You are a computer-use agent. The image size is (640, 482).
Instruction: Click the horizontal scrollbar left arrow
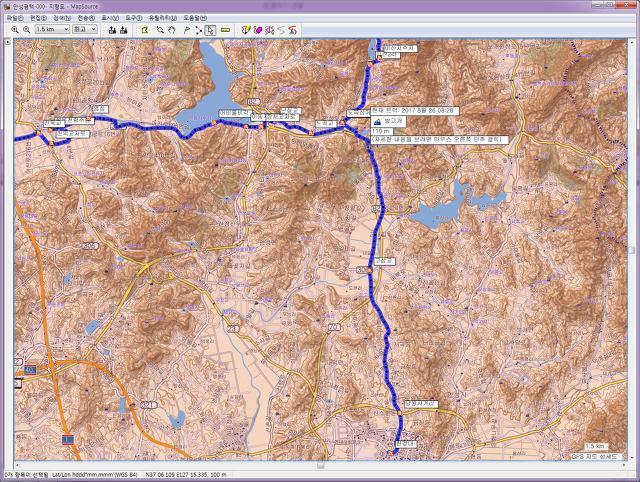coord(17,465)
